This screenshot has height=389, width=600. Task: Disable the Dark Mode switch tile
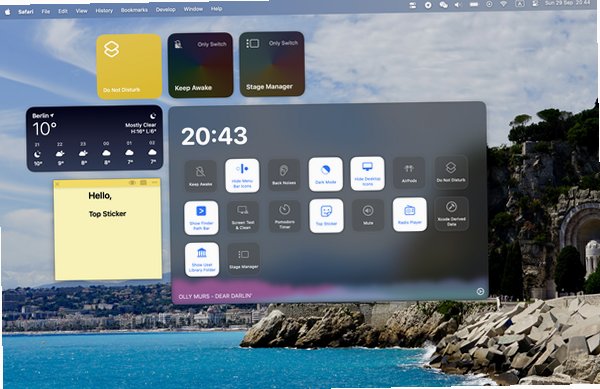[326, 174]
